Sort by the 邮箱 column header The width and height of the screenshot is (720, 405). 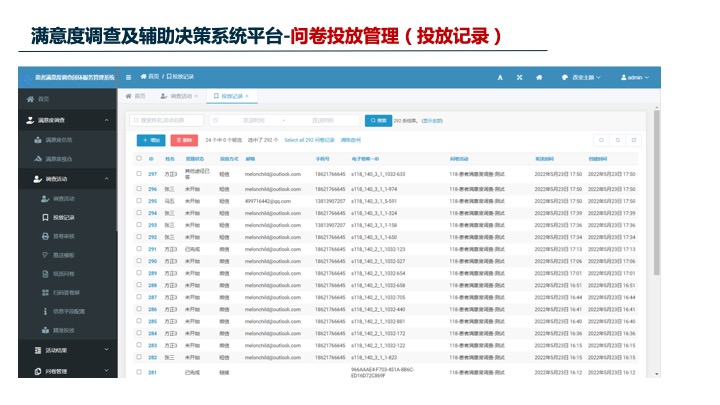[250, 159]
